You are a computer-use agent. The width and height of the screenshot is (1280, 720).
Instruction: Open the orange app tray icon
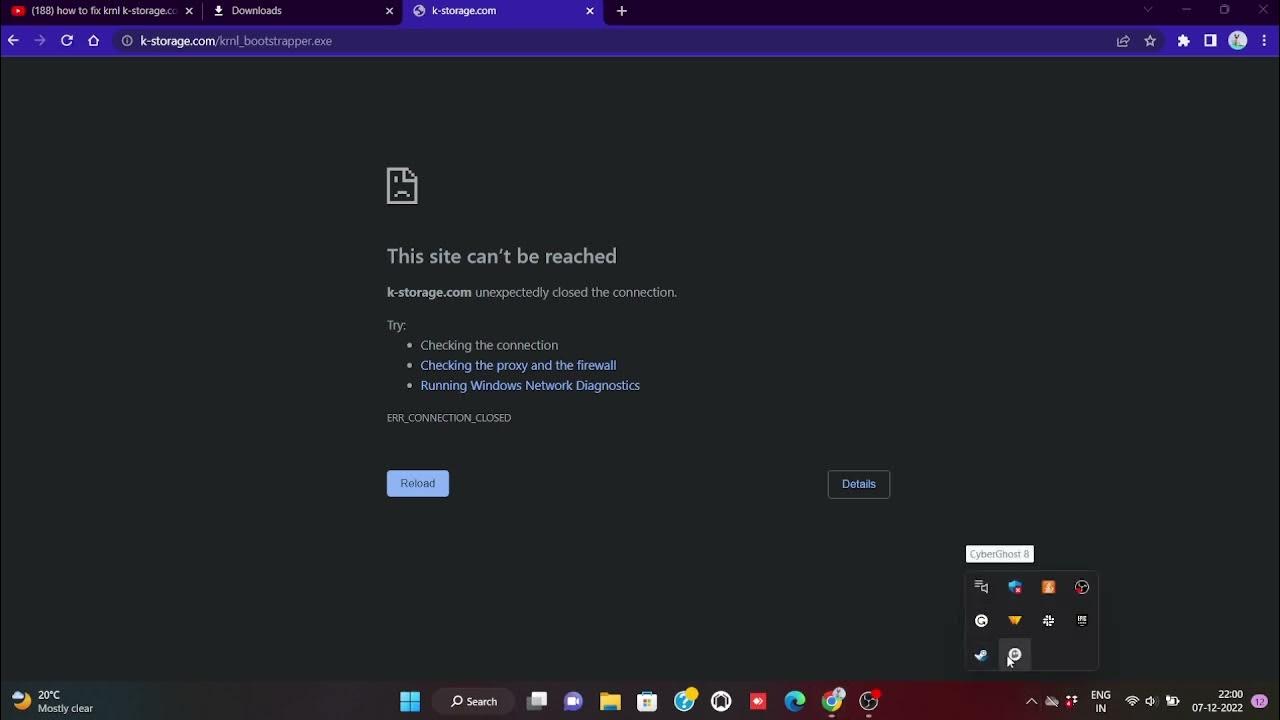[1048, 587]
